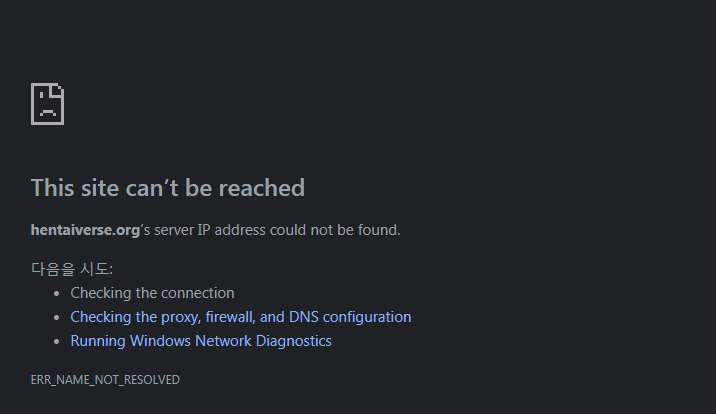
Task: Click the folded corner of the page icon
Action: coord(59,89)
